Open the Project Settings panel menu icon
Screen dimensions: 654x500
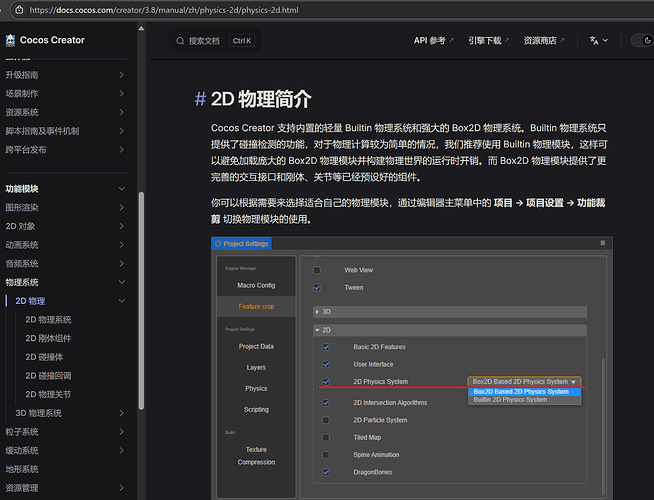603,243
